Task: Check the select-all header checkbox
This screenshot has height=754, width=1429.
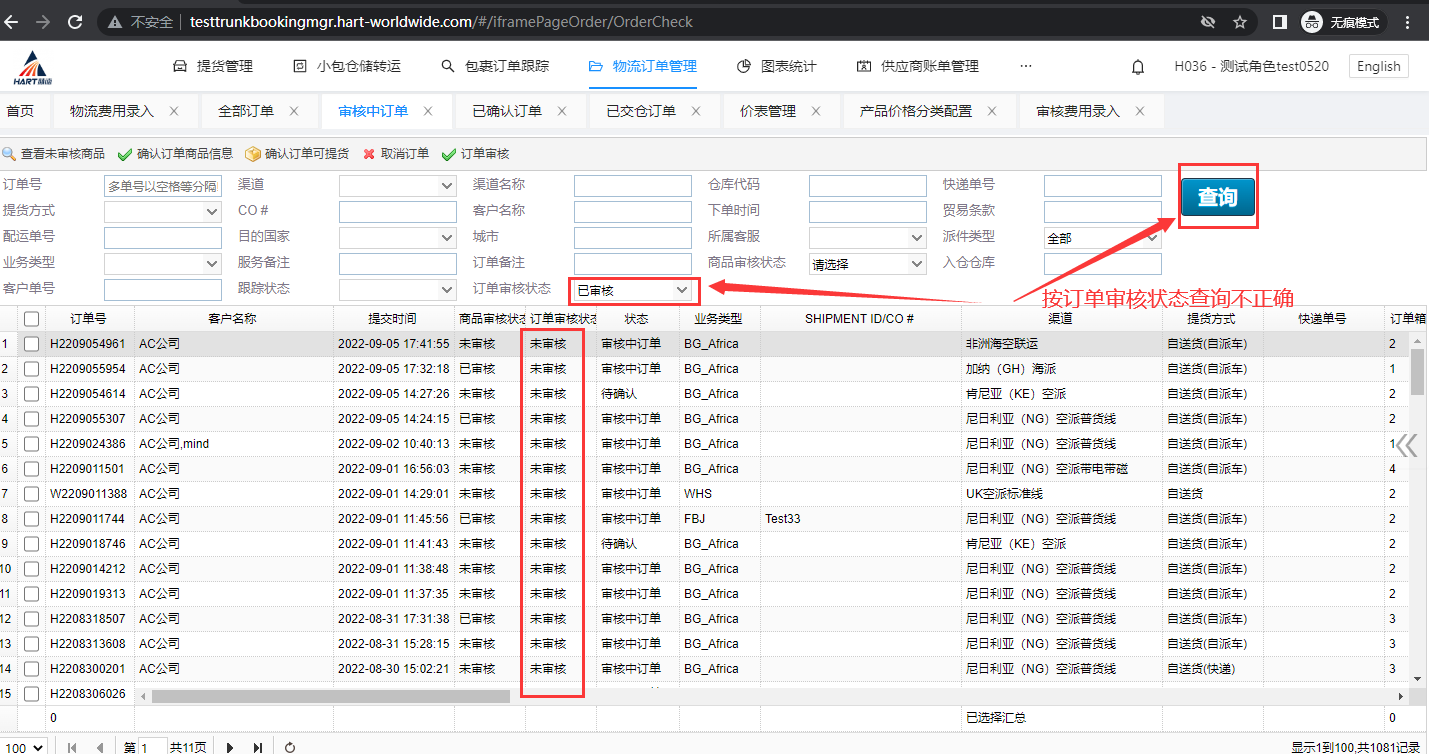Action: 32,319
